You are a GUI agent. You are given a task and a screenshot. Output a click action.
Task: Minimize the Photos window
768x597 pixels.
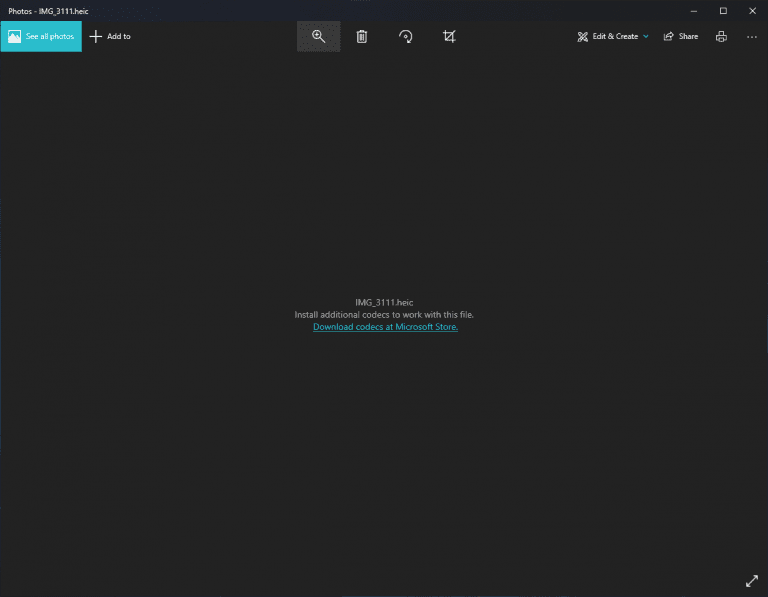[x=694, y=11]
